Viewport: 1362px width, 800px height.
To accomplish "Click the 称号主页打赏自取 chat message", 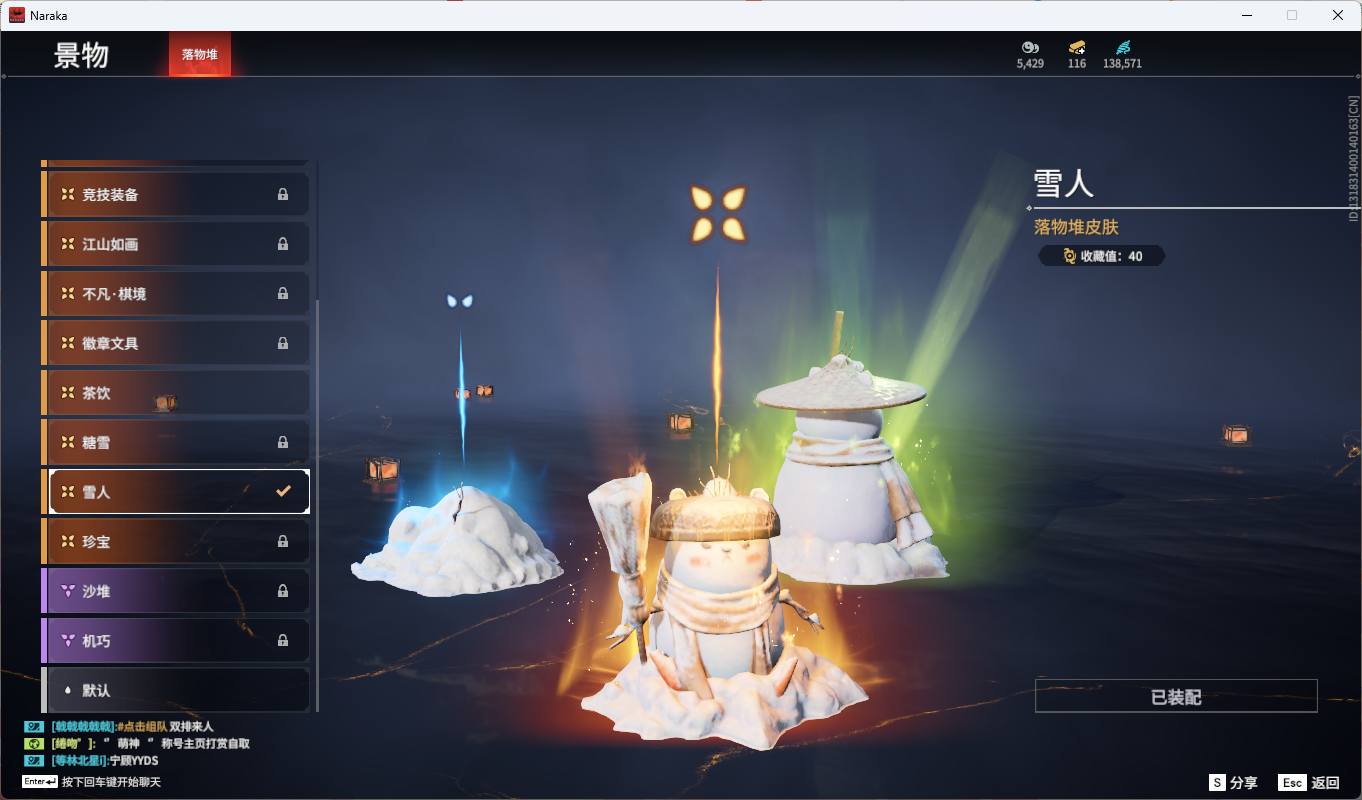I will pyautogui.click(x=205, y=744).
